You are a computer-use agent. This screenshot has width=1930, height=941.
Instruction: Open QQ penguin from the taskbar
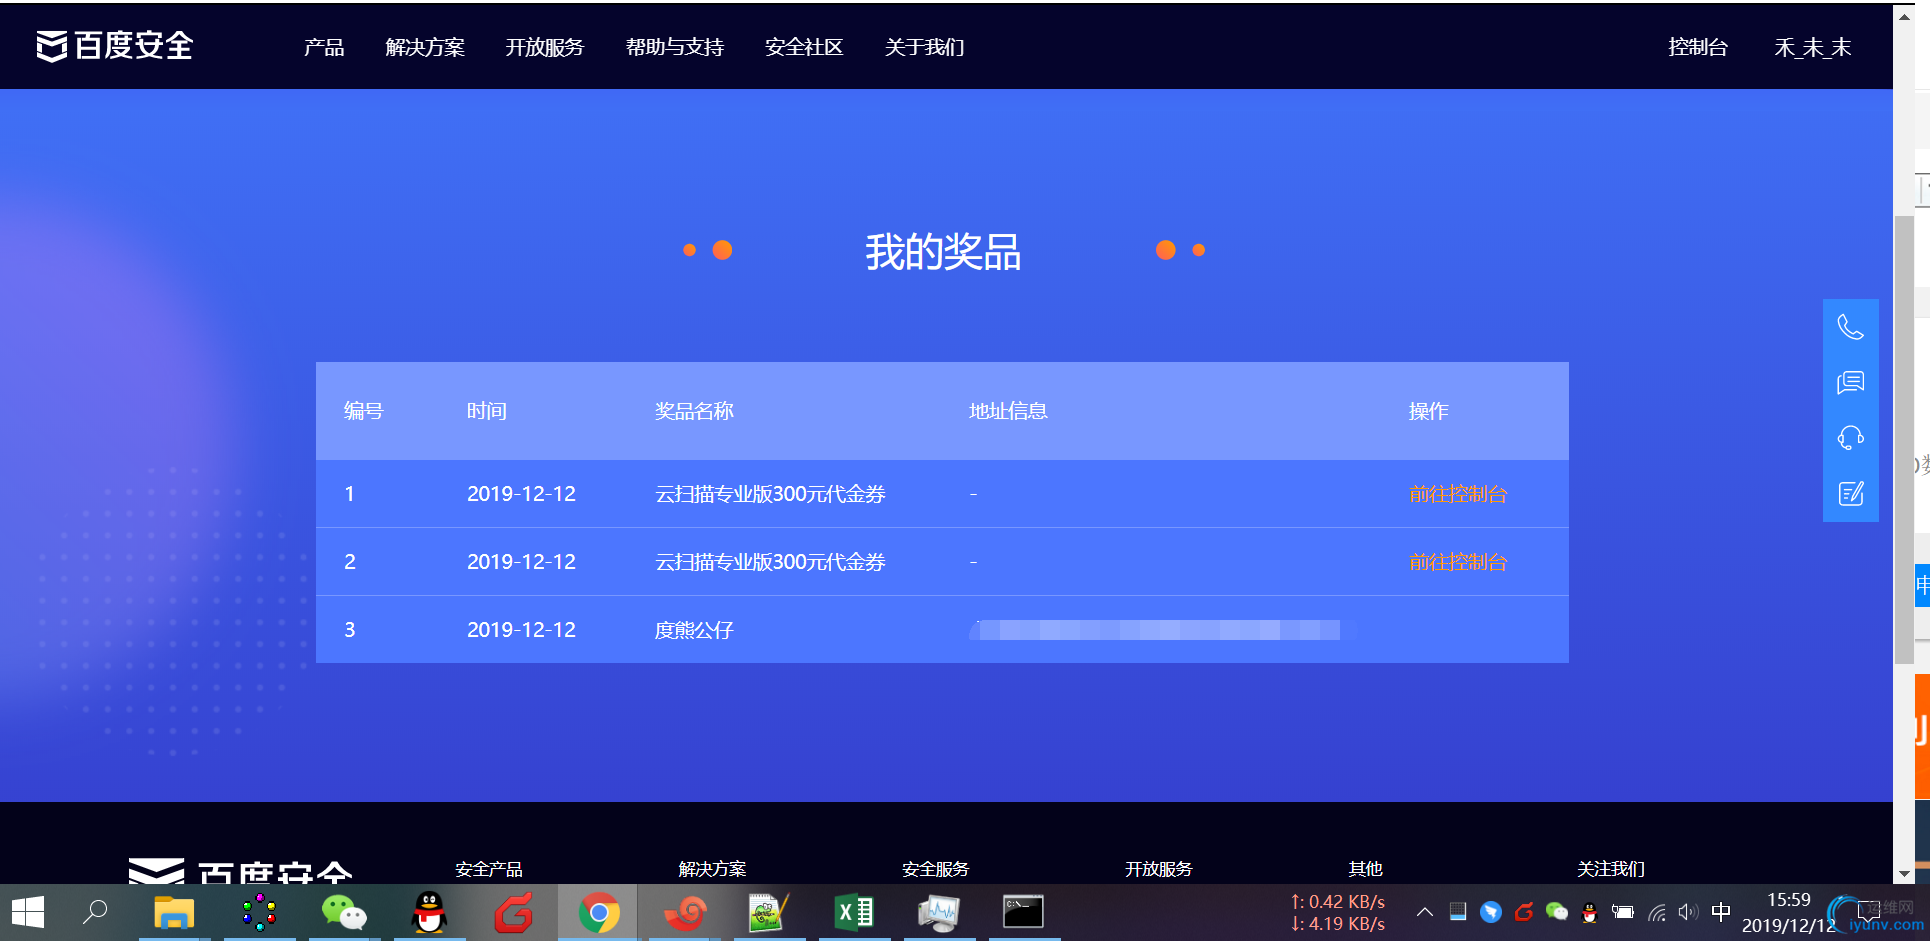pos(429,912)
